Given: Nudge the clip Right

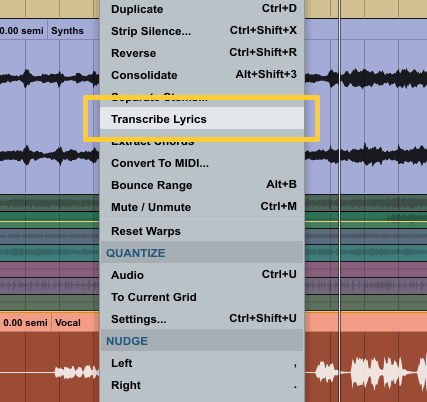Looking at the screenshot, I should (202, 385).
